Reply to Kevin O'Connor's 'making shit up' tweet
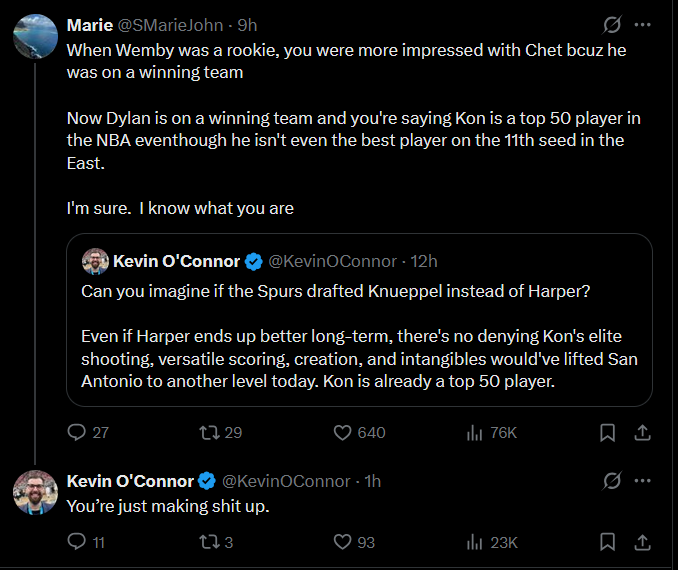The height and width of the screenshot is (570, 678). [x=77, y=542]
